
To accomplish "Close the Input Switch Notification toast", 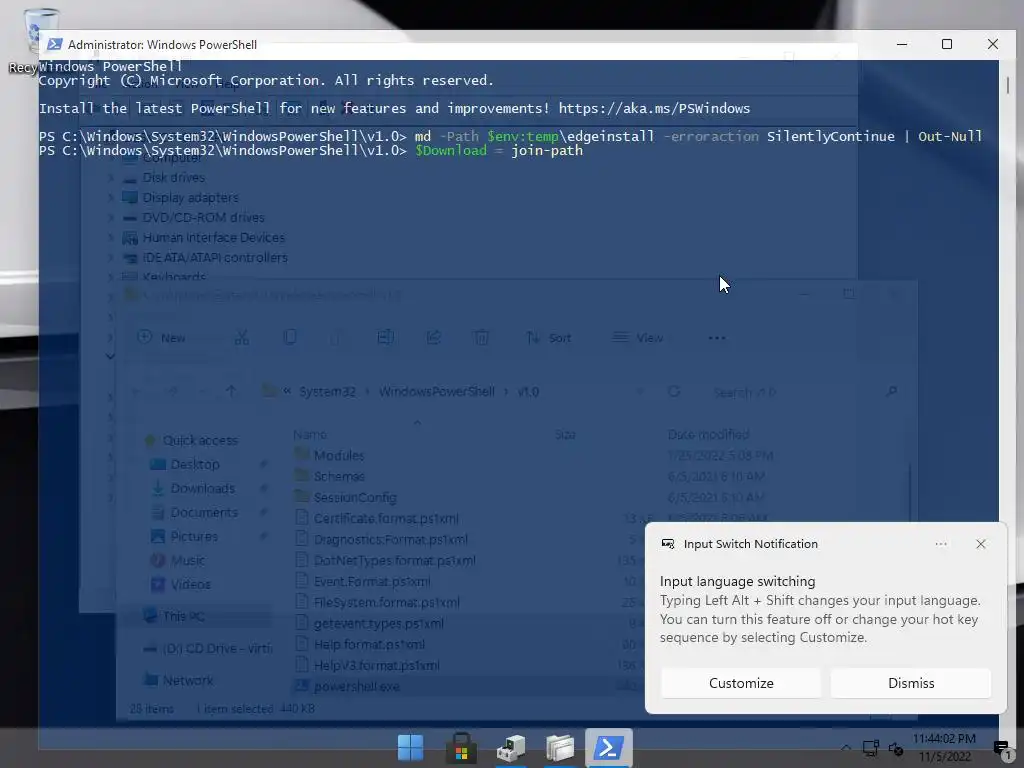I will [981, 544].
